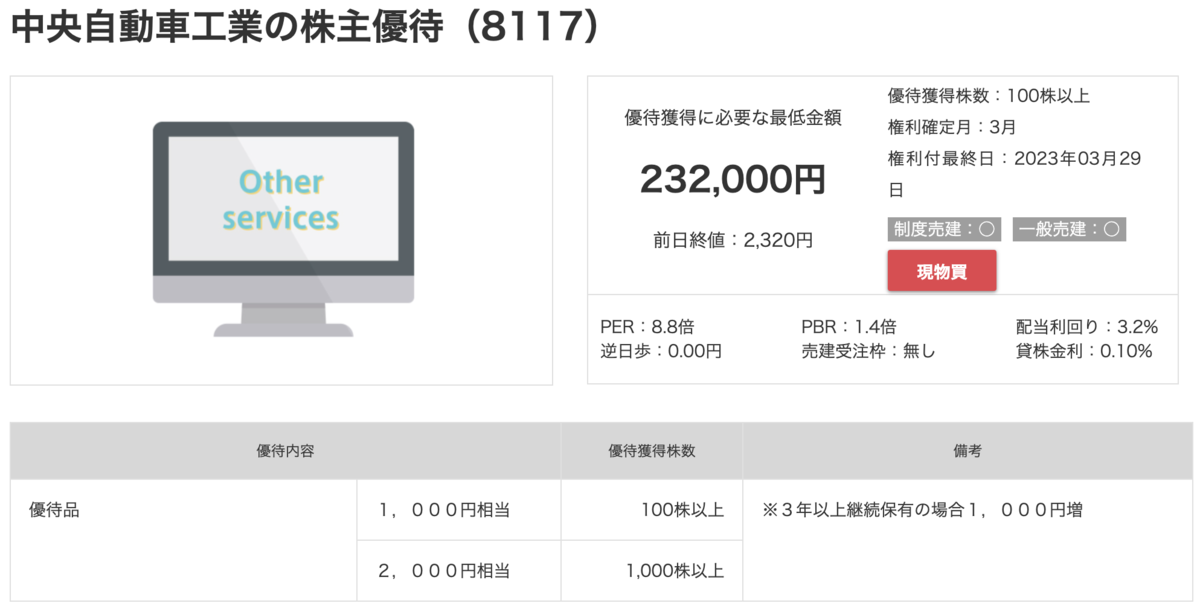Viewport: 1200px width, 612px height.
Task: Click the ※3年以上継続保有 remark text
Action: point(922,510)
